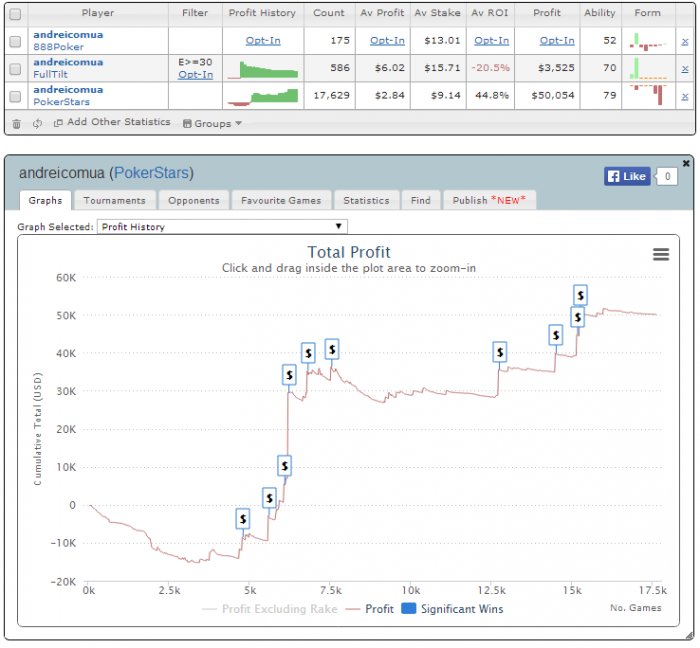Open the Opponents tab

(193, 200)
